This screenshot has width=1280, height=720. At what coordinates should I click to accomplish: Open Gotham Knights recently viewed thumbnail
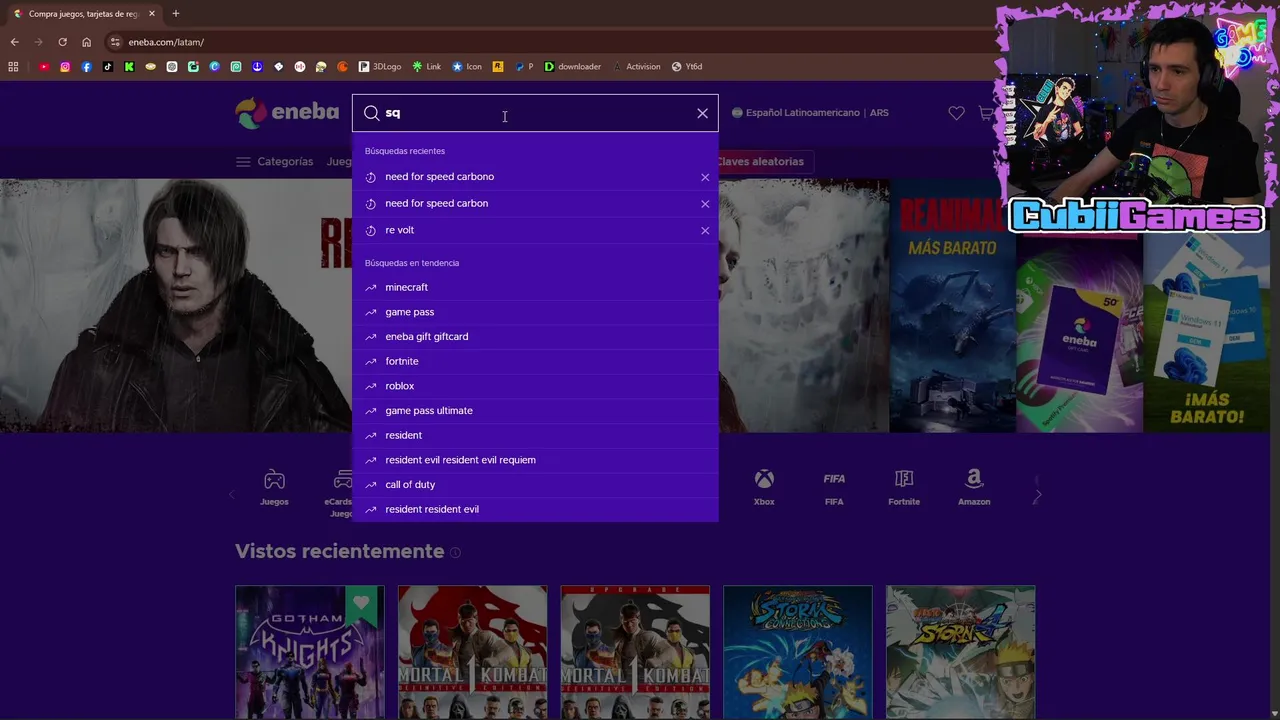point(310,652)
